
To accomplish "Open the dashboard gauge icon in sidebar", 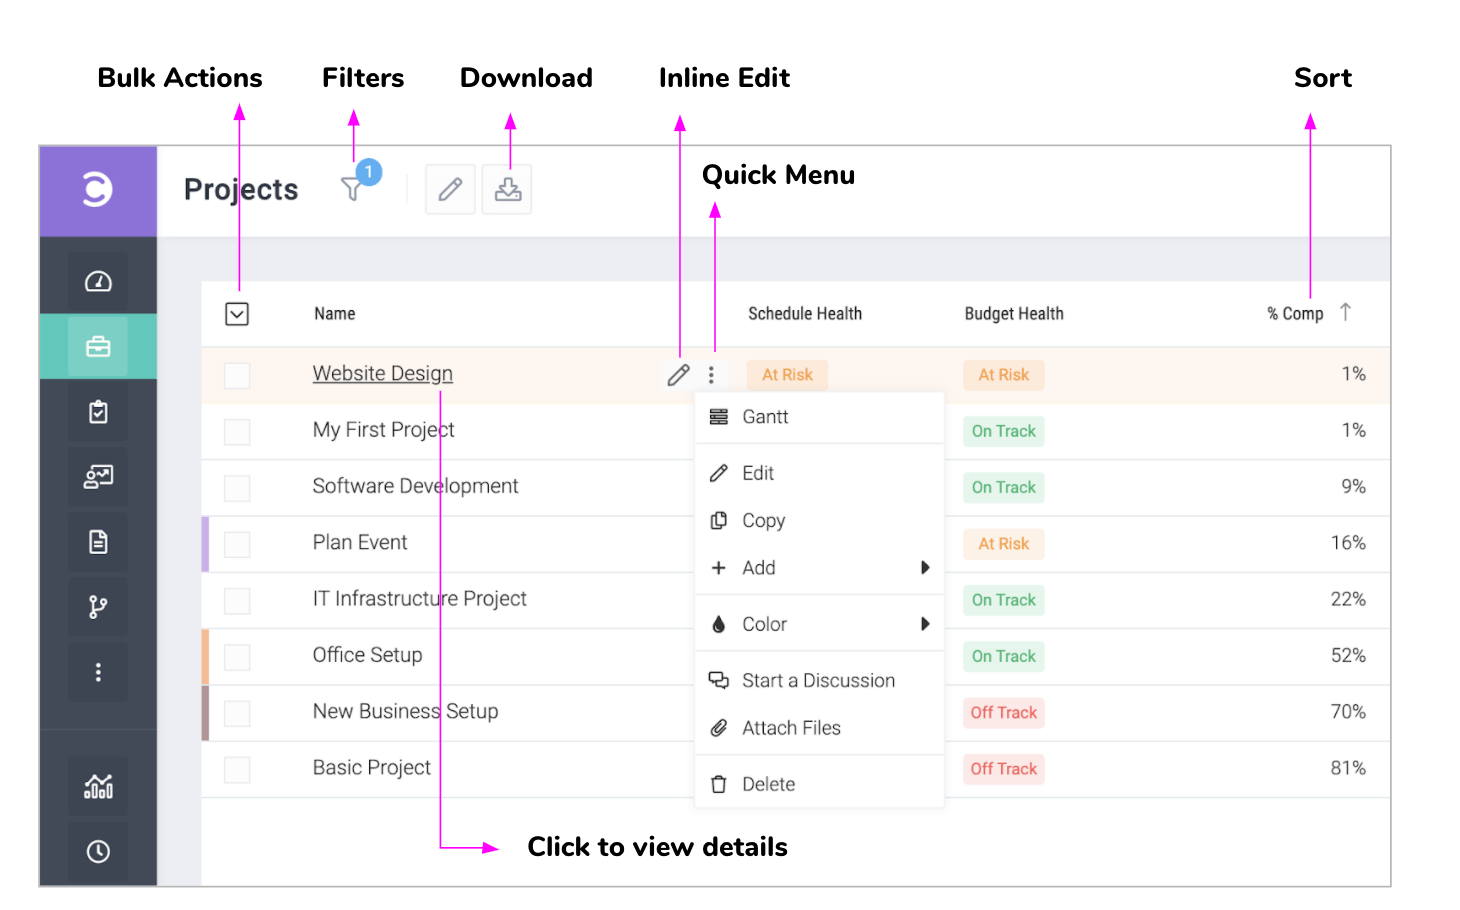I will pos(98,282).
